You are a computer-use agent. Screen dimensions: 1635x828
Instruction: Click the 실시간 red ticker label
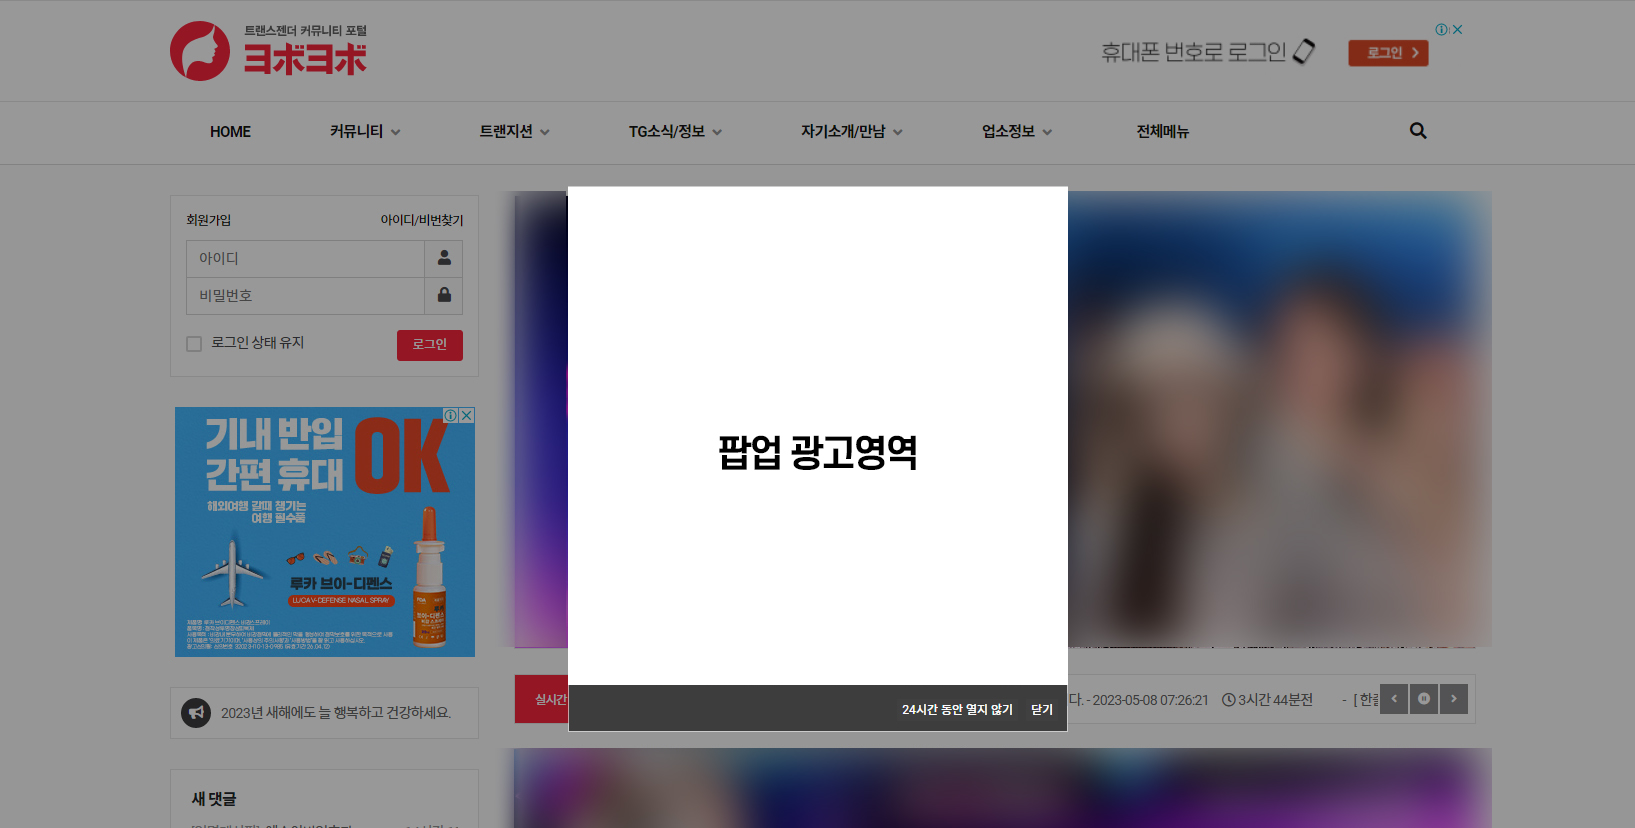coord(541,699)
